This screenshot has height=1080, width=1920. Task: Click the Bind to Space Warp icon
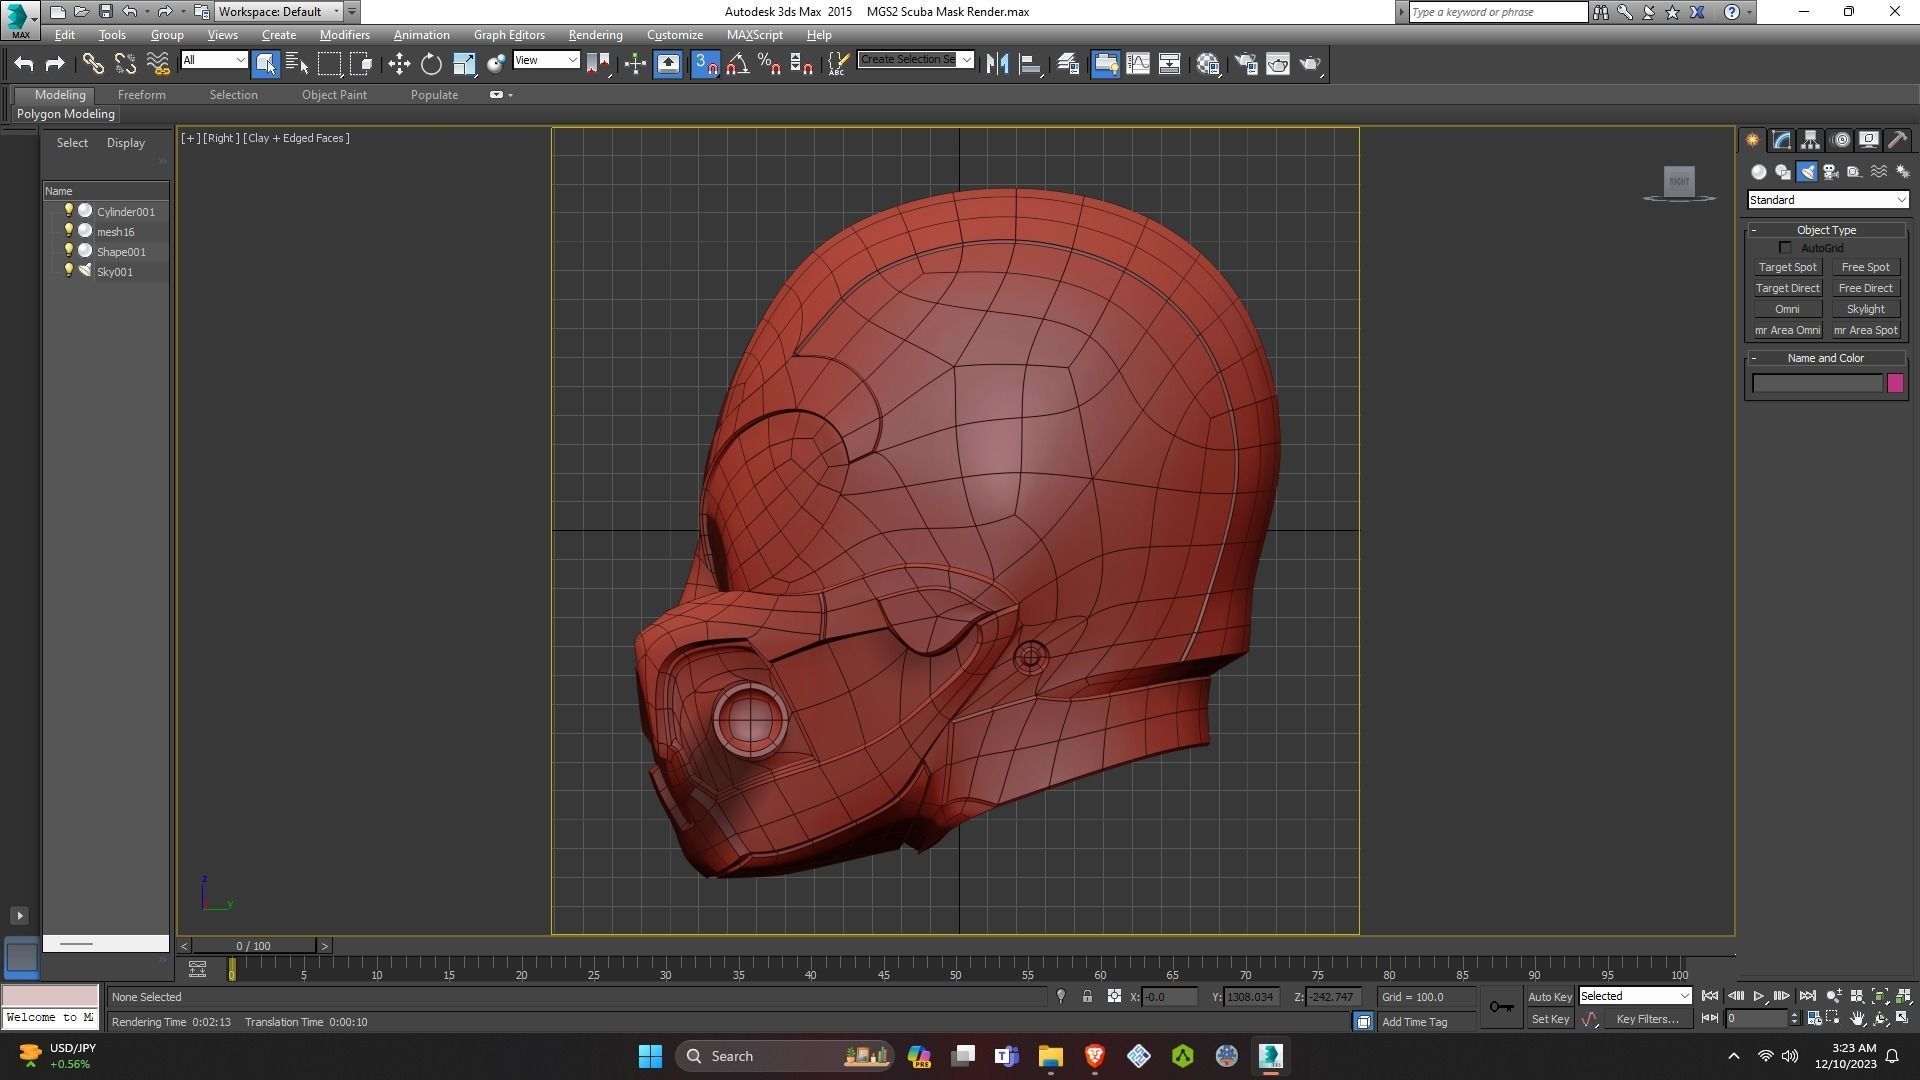tap(158, 64)
